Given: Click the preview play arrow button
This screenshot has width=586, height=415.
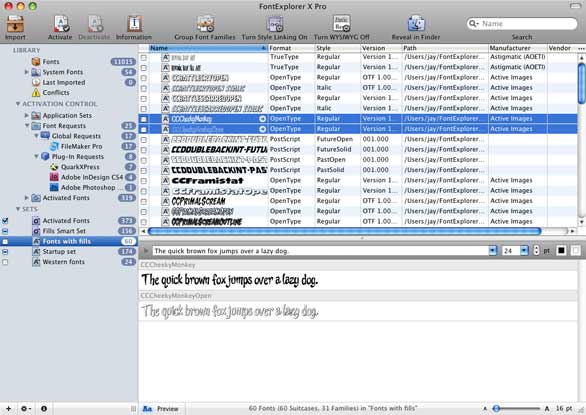Looking at the screenshot, I should coord(146,251).
